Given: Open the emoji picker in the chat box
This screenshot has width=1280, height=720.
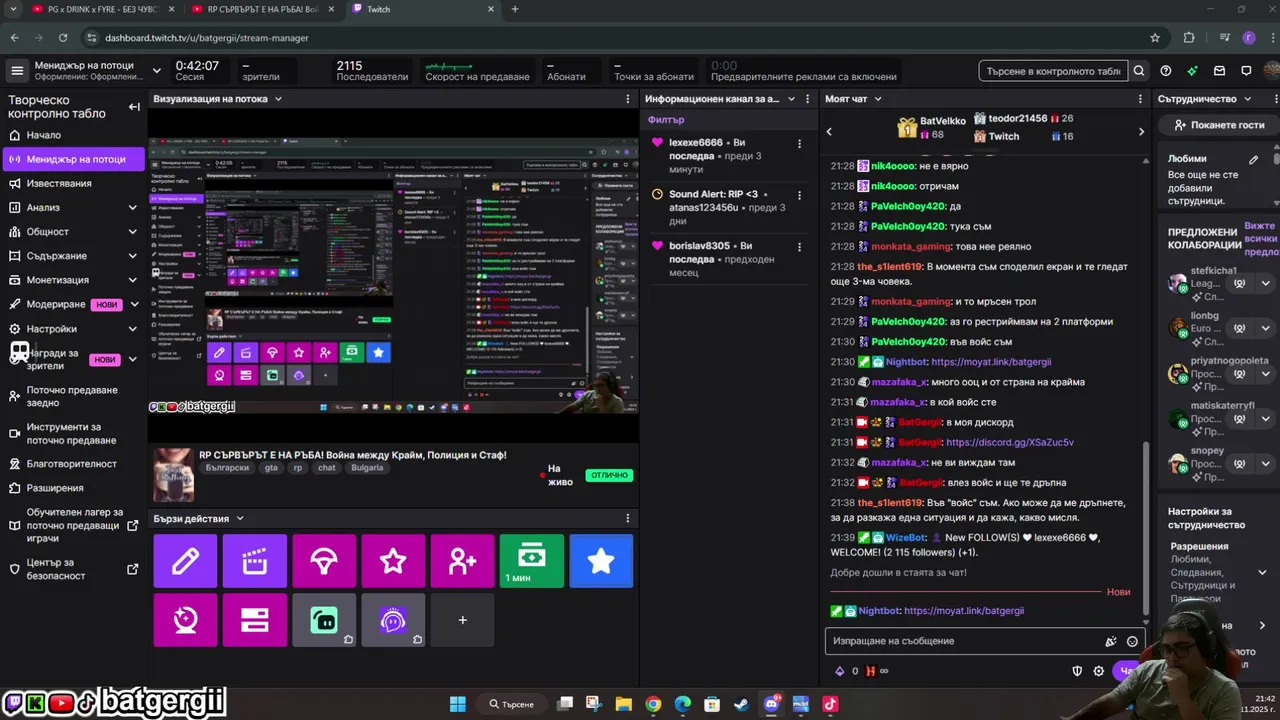Looking at the screenshot, I should pos(1132,642).
